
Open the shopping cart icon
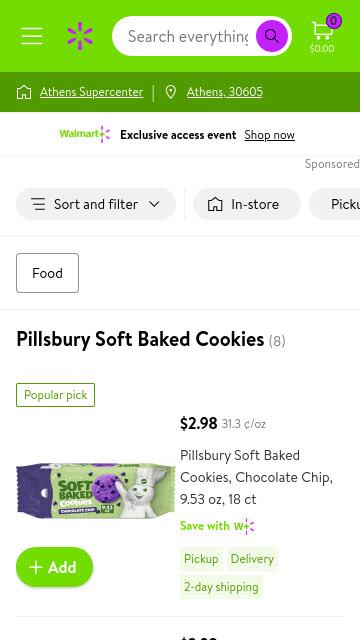pyautogui.click(x=324, y=35)
